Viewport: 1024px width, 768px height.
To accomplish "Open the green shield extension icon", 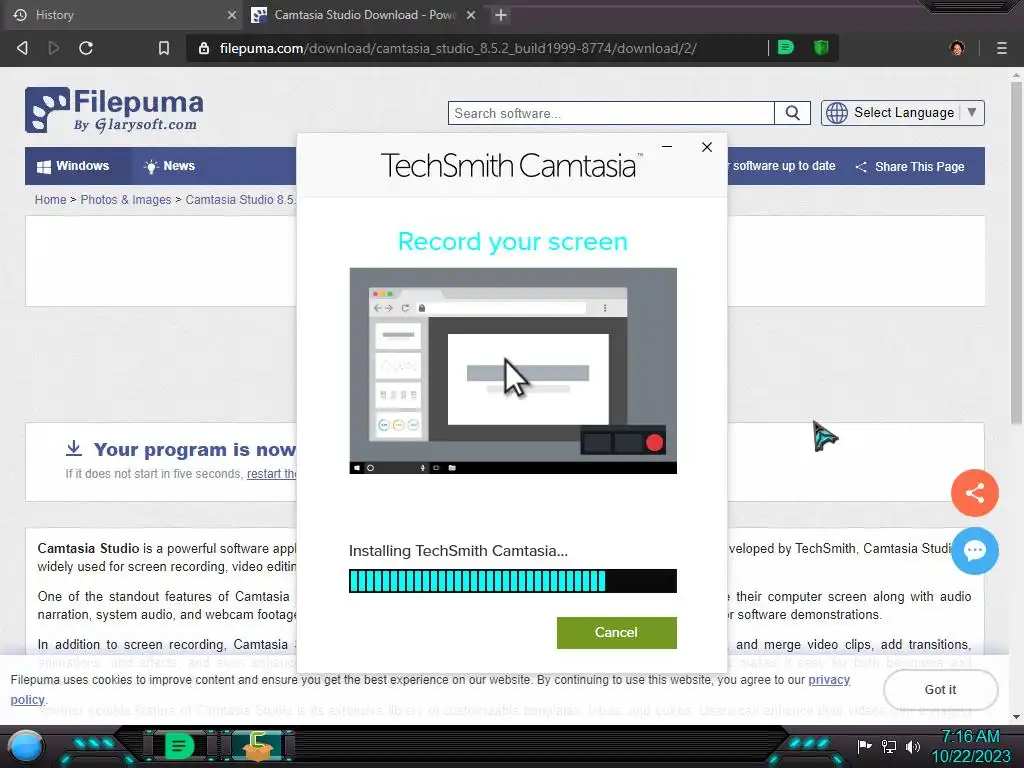I will [821, 48].
